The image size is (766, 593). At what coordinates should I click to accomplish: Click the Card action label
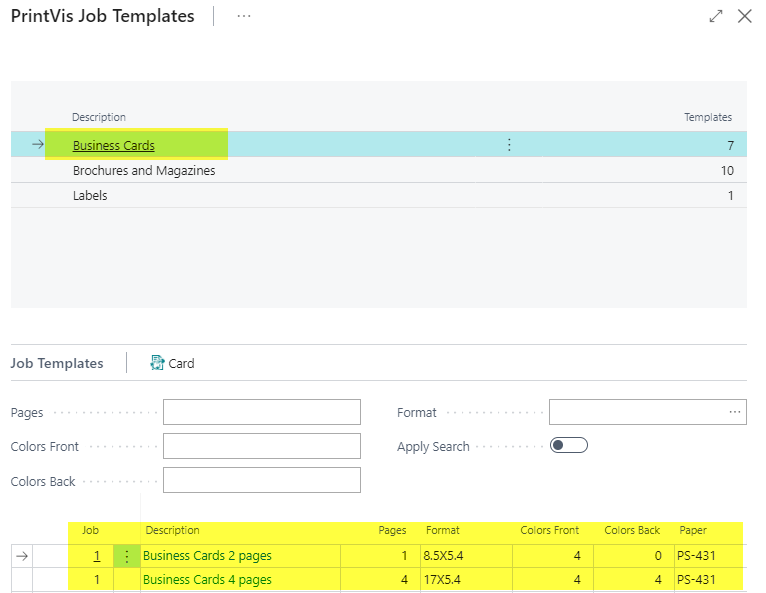click(x=181, y=363)
